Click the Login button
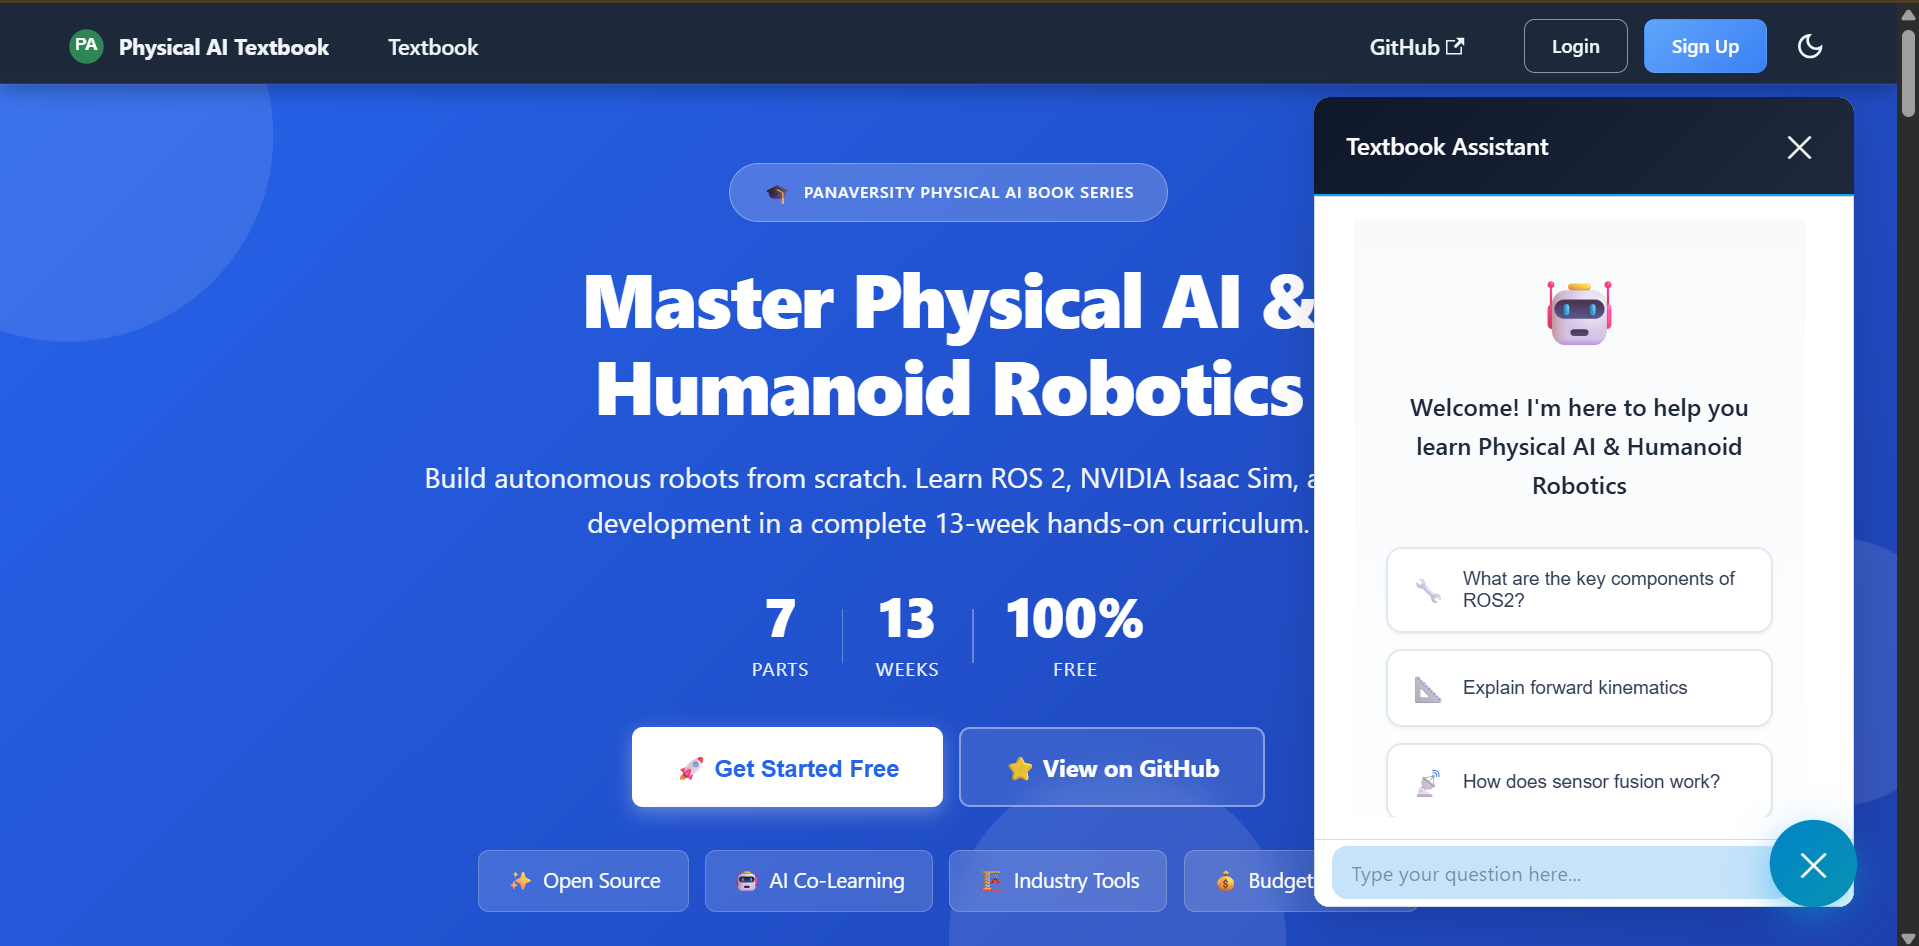This screenshot has height=946, width=1919. 1575,46
